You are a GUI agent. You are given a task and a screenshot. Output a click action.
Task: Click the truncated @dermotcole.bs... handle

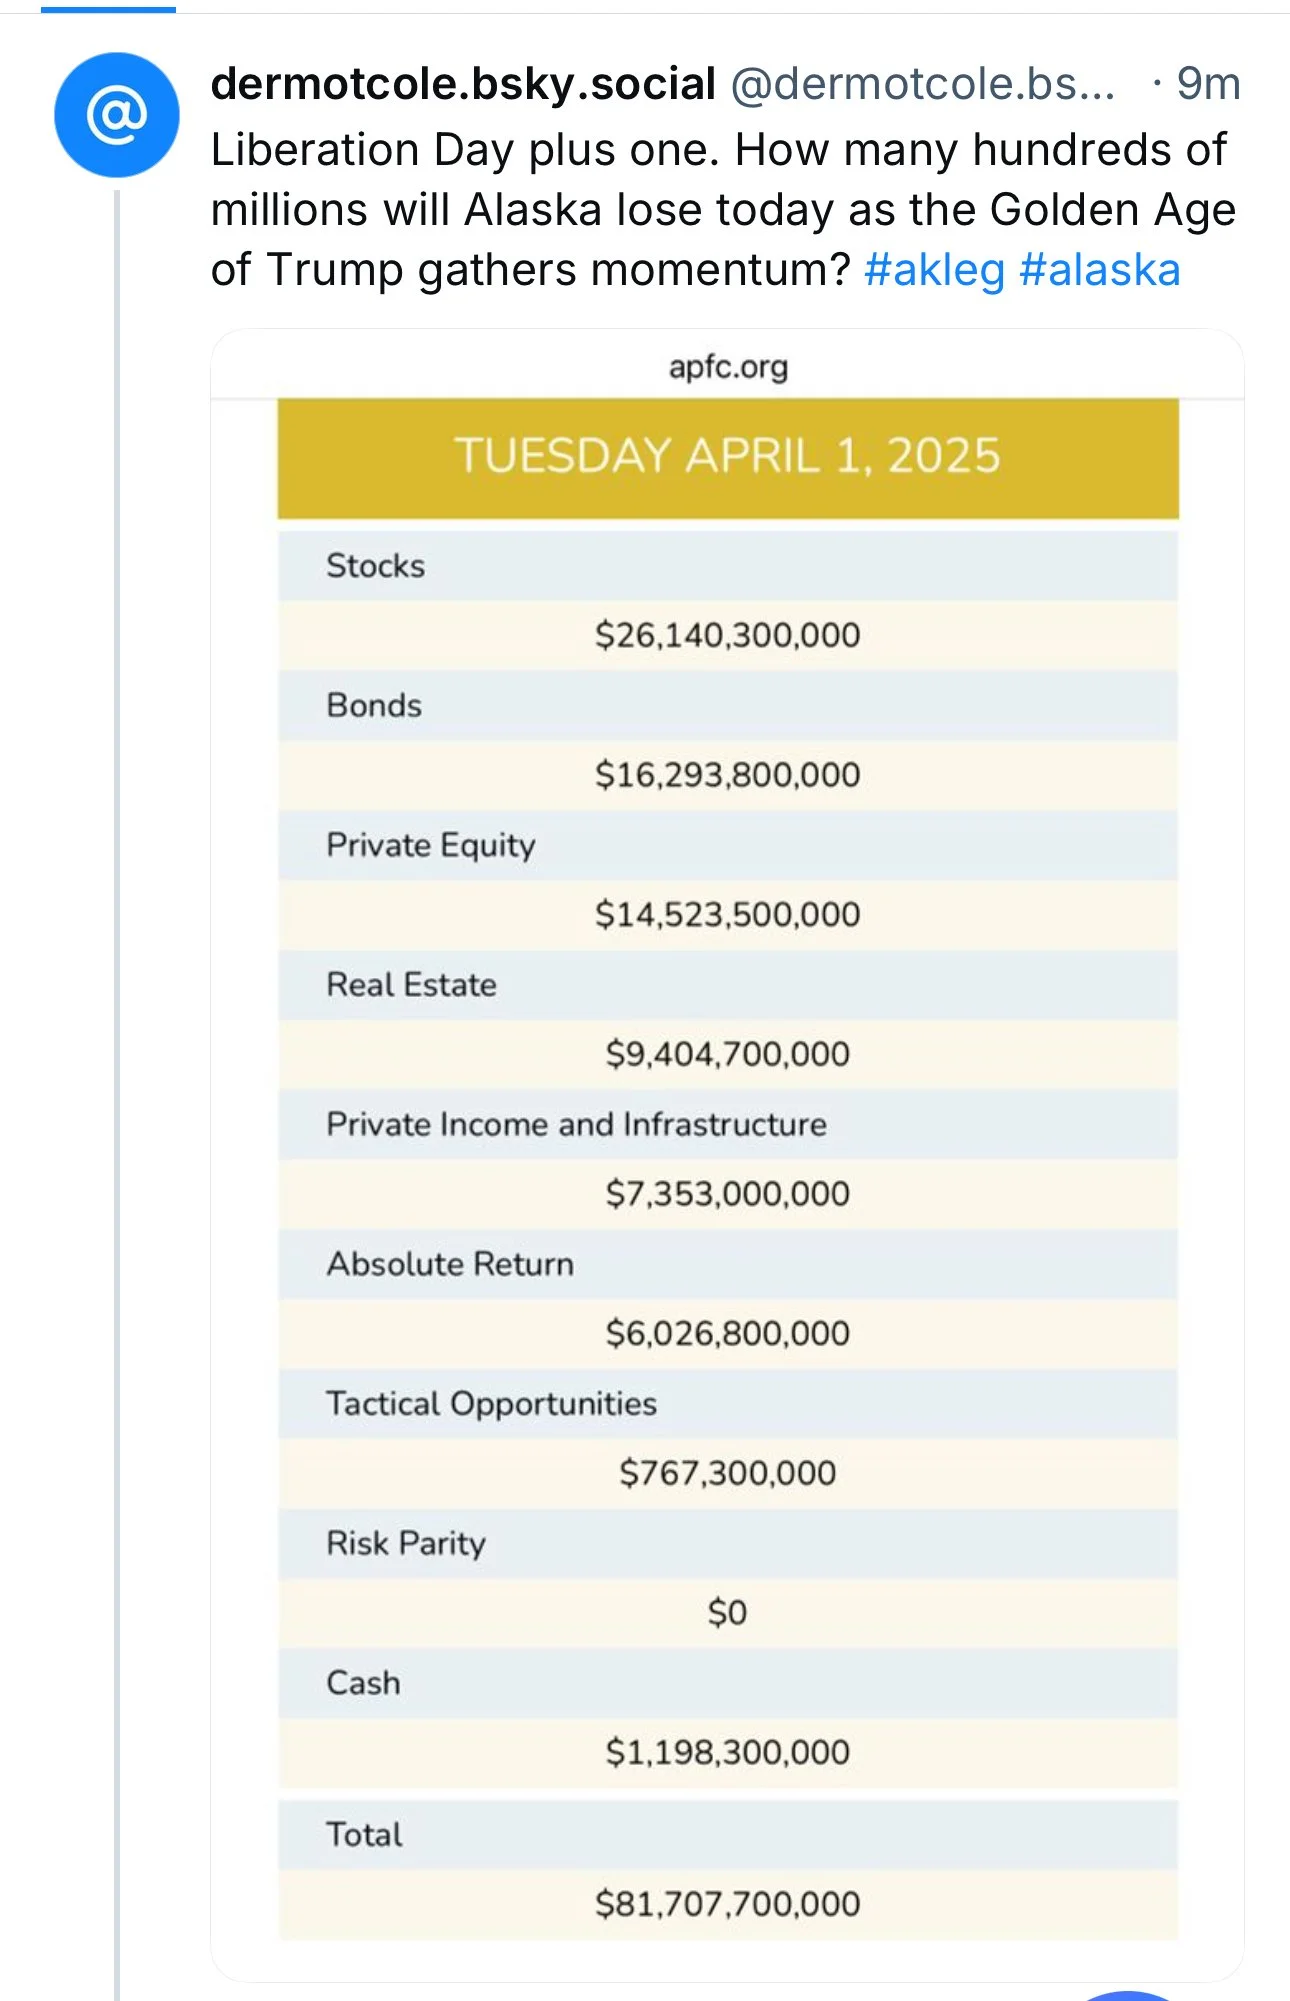tap(923, 84)
